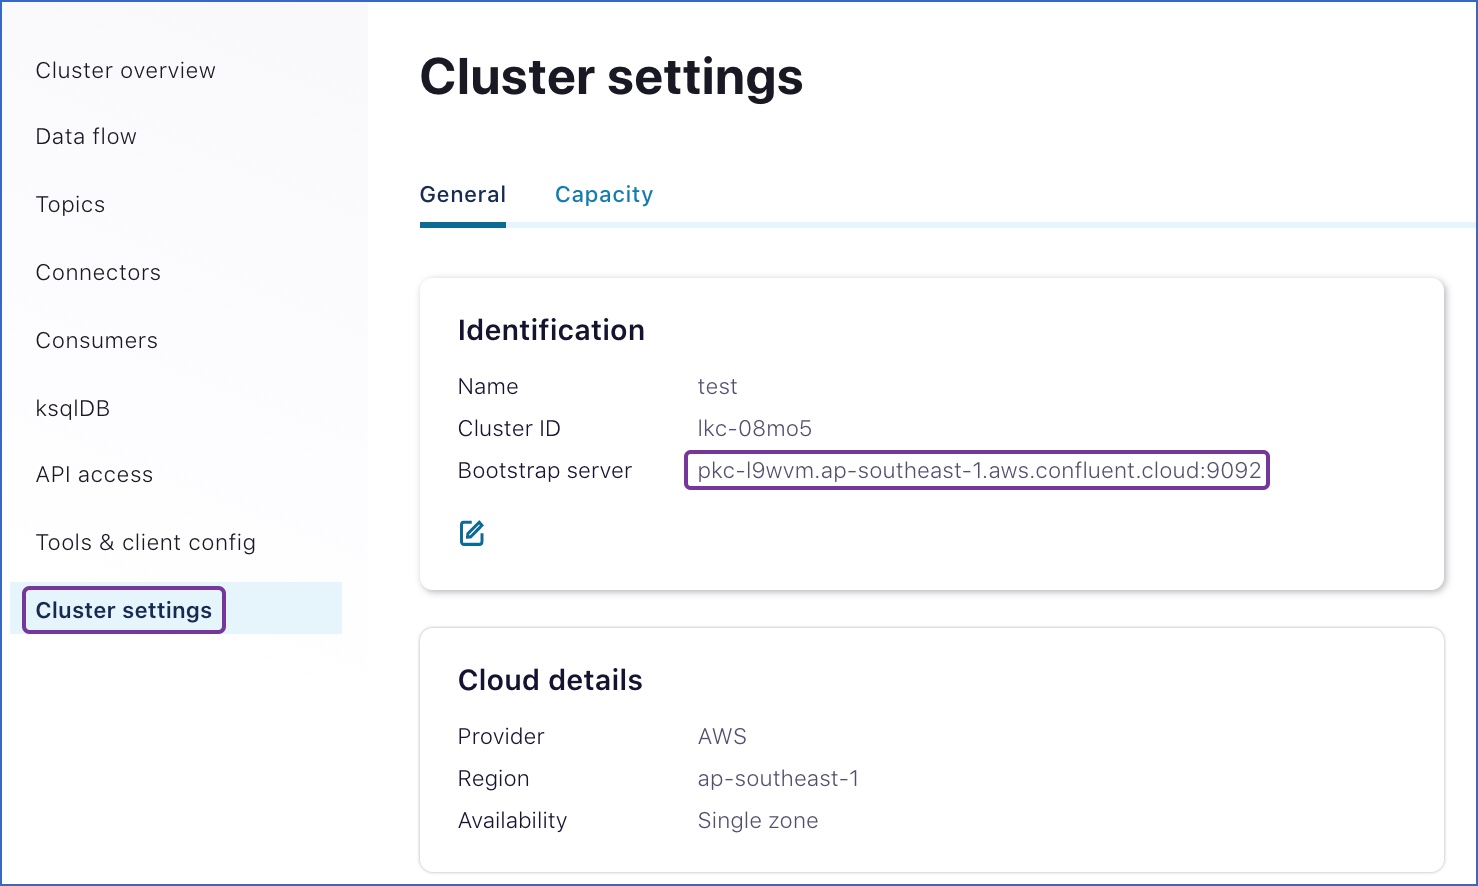The width and height of the screenshot is (1478, 886).
Task: Click the cluster name value test
Action: click(718, 386)
